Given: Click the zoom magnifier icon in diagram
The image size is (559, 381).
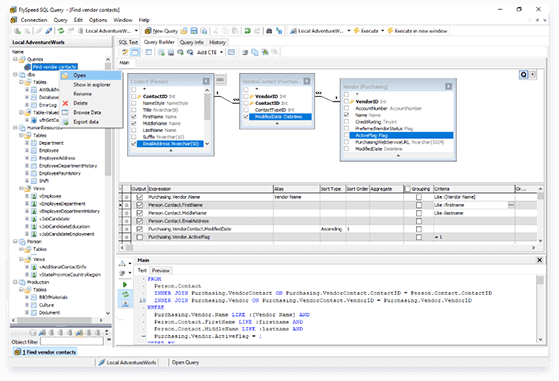Looking at the screenshot, I should tap(523, 74).
